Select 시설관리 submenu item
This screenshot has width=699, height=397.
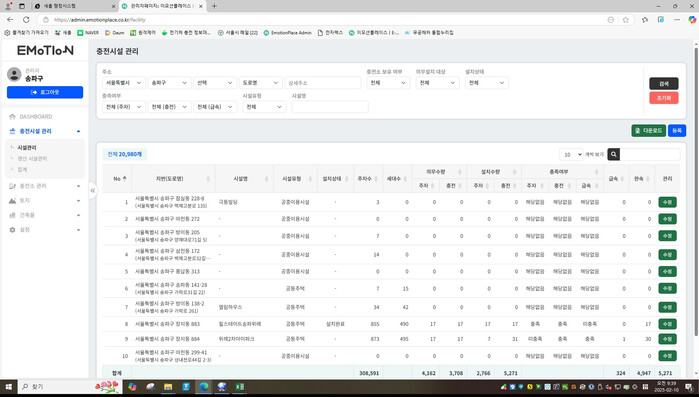tap(27, 147)
